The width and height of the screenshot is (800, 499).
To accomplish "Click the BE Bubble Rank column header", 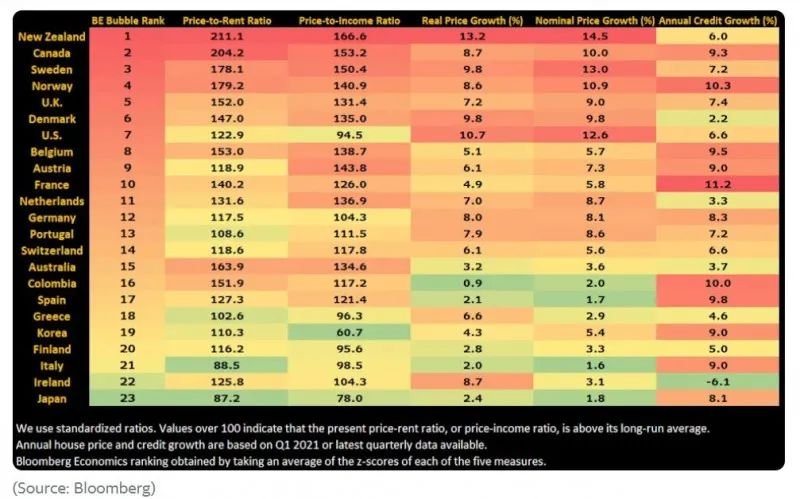I will click(128, 21).
